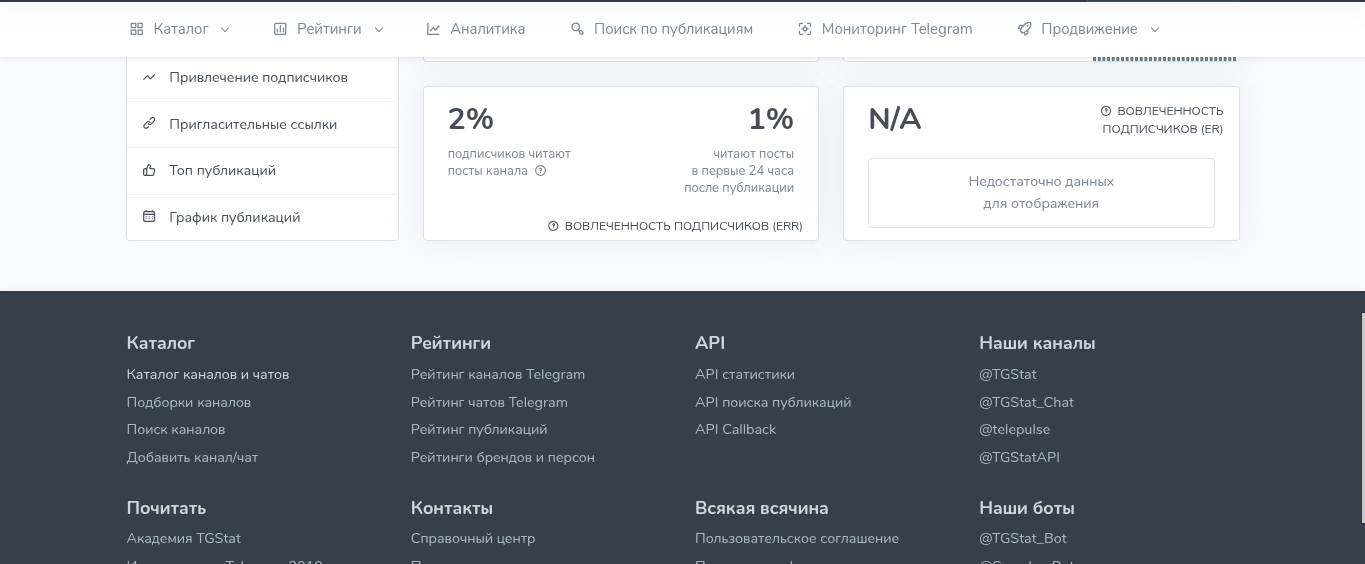Image resolution: width=1365 pixels, height=564 pixels.
Task: Click the N/A engagement value
Action: pos(895,119)
